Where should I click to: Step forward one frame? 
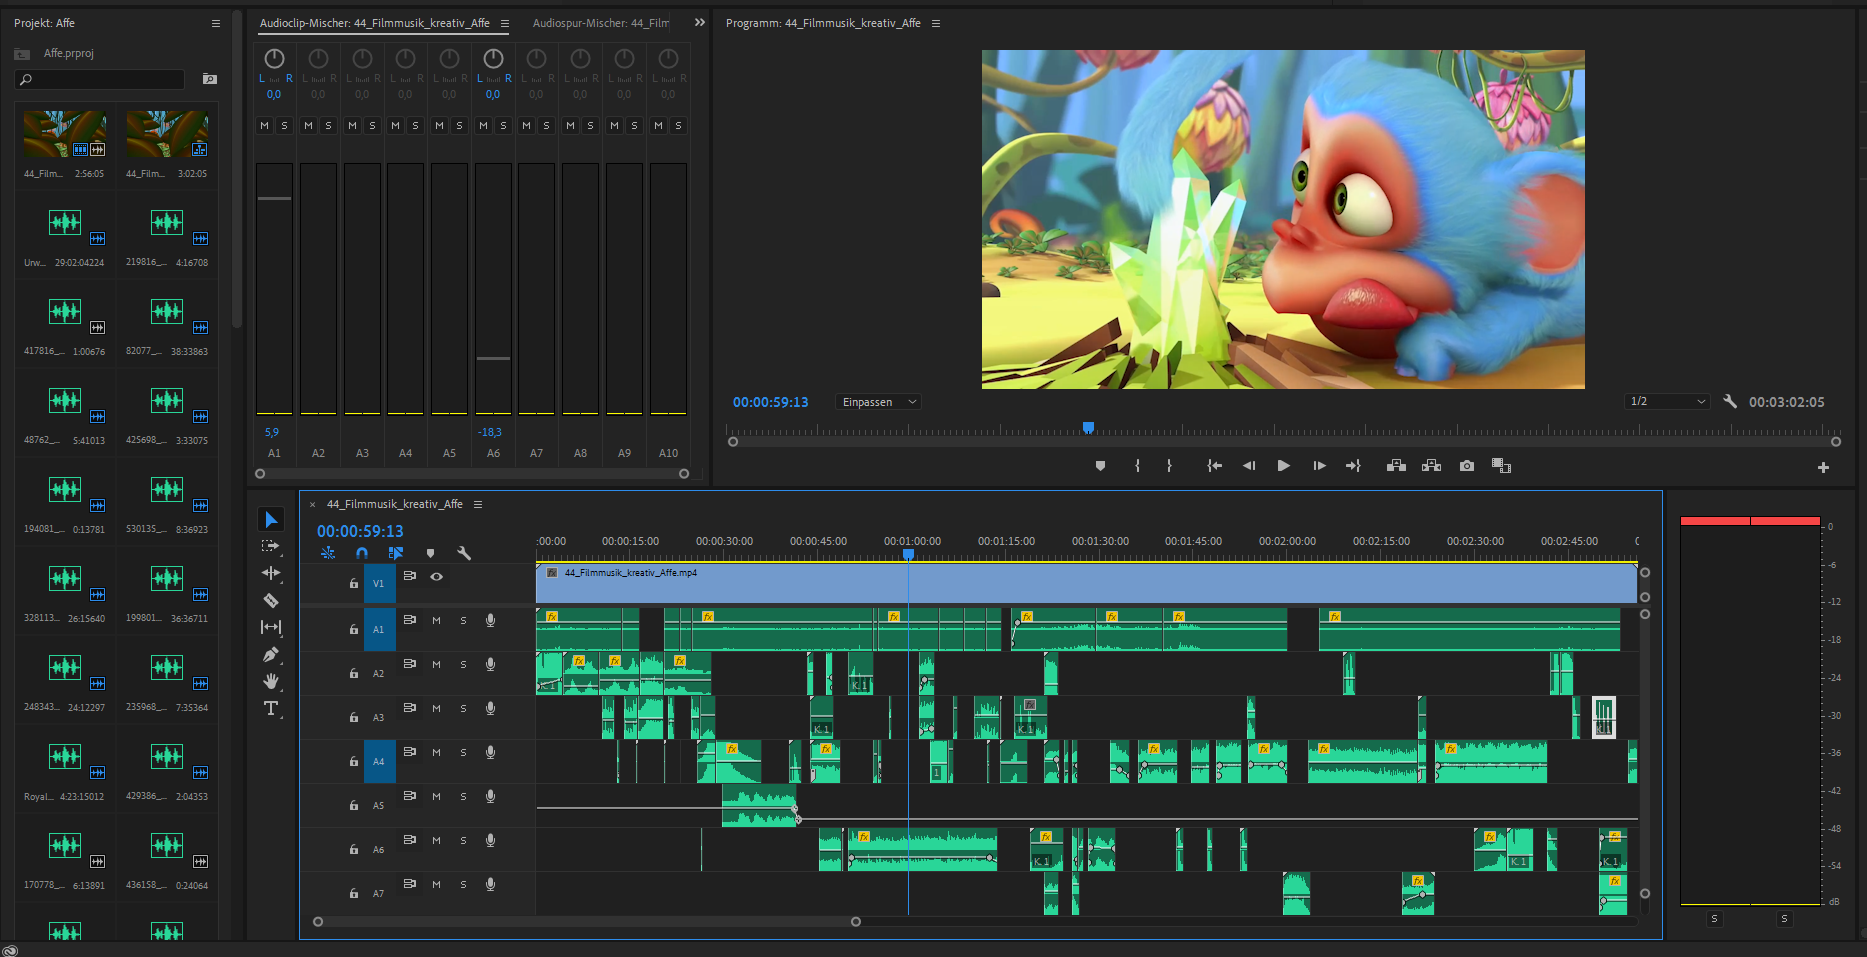coord(1319,466)
